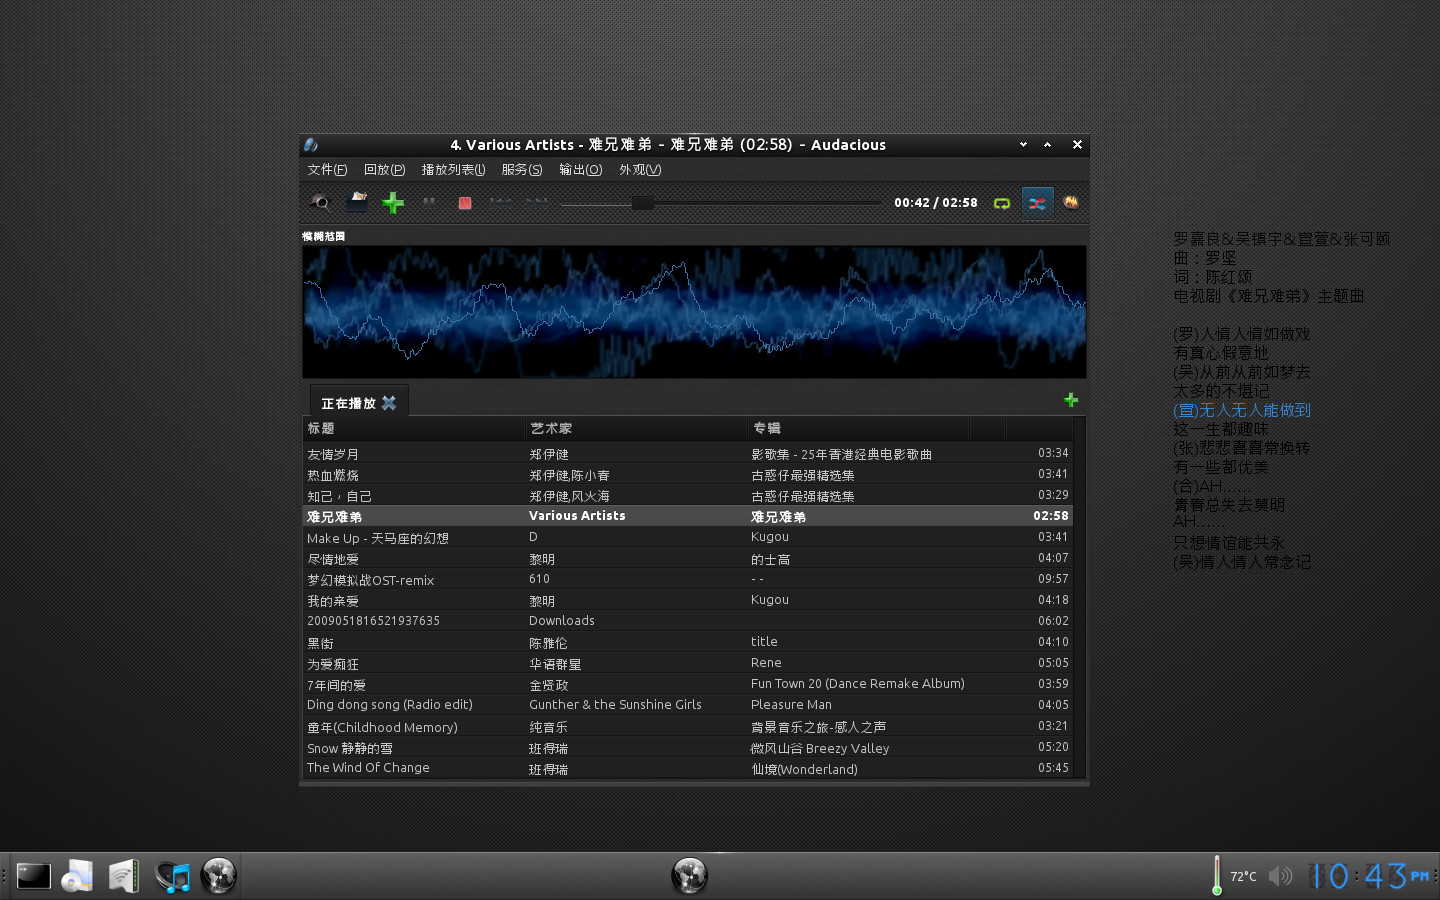Open the 播放列表(L) menu
The height and width of the screenshot is (900, 1440).
coord(453,170)
